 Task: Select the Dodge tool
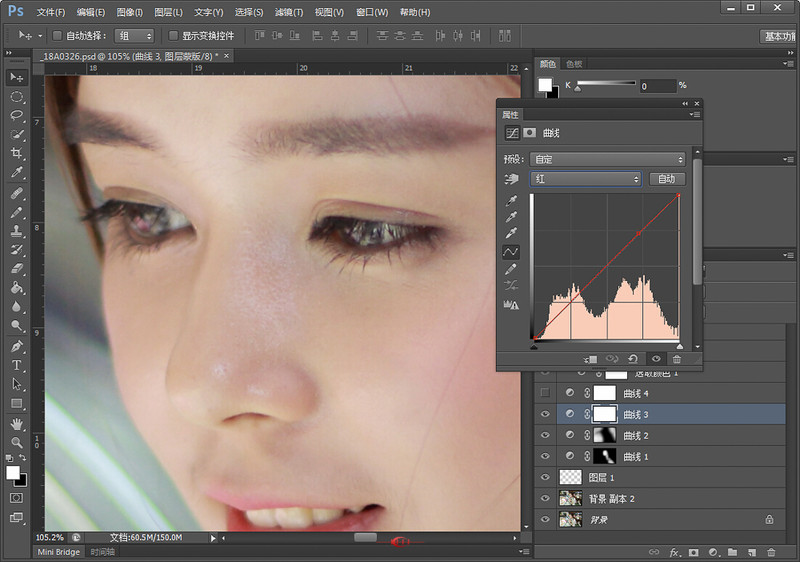coord(16,325)
